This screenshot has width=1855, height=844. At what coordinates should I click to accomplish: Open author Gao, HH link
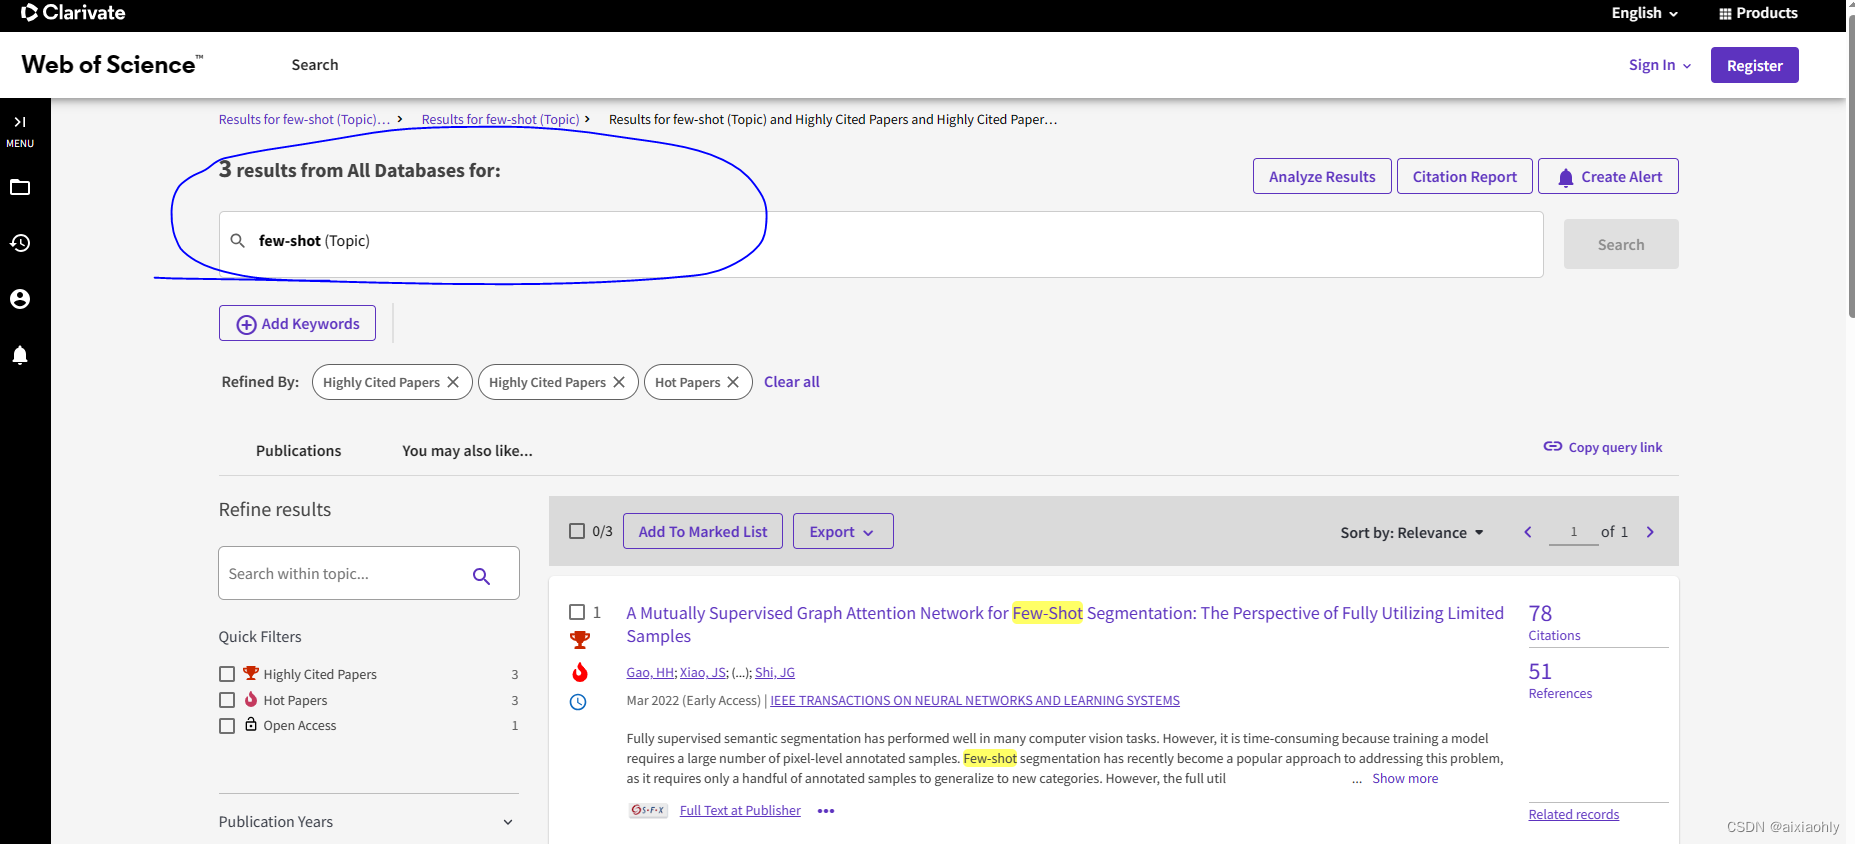650,673
